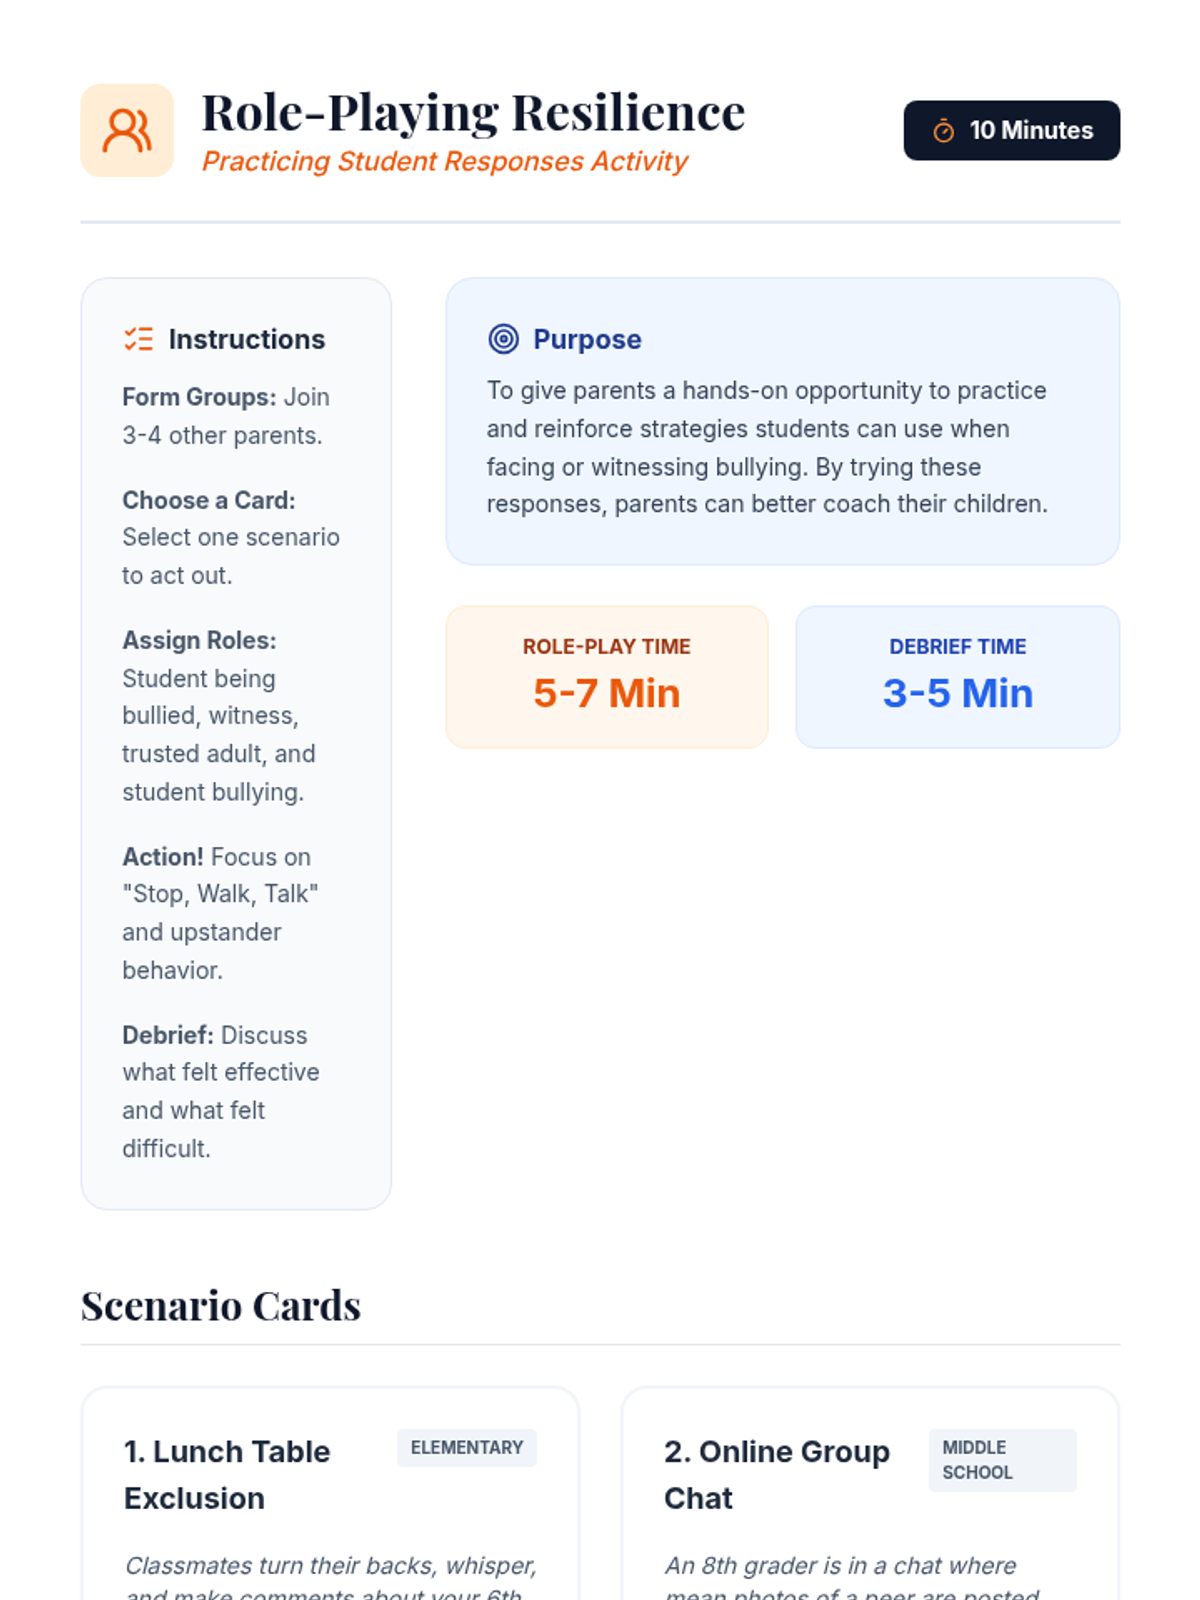Viewport: 1200px width, 1600px height.
Task: Click the target icon beside Purpose
Action: pos(503,339)
